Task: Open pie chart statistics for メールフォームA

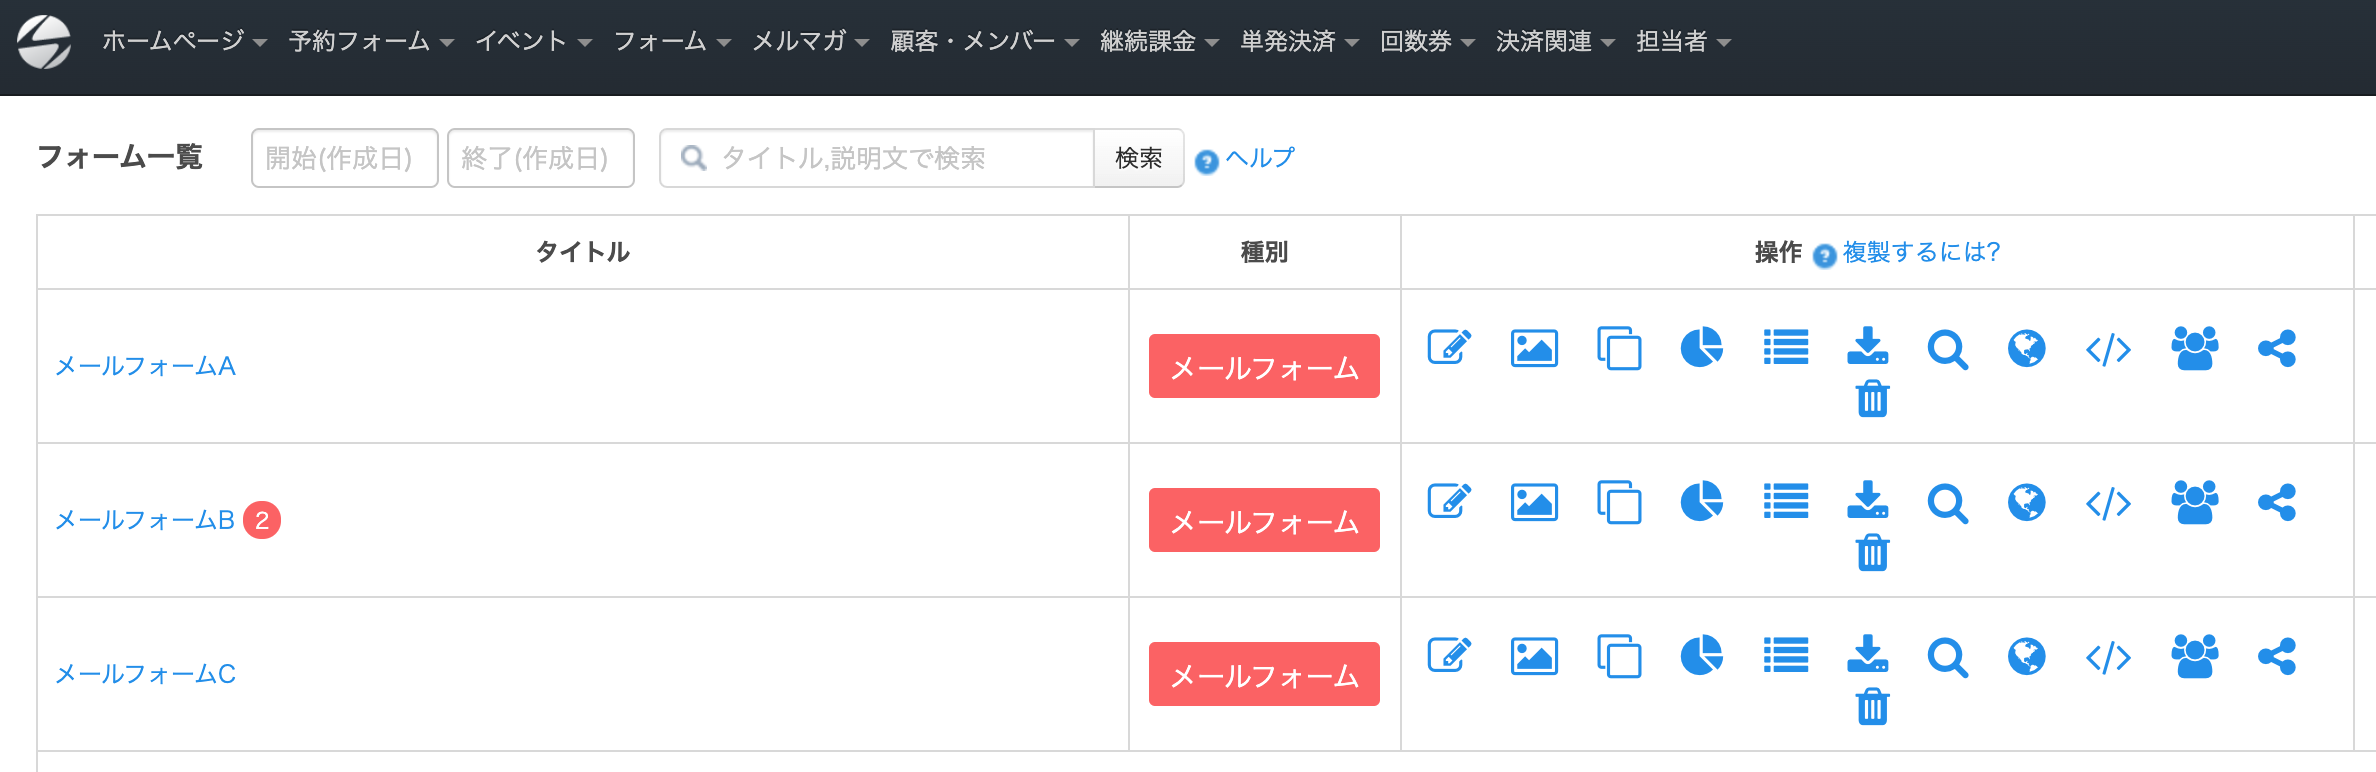Action: point(1701,348)
